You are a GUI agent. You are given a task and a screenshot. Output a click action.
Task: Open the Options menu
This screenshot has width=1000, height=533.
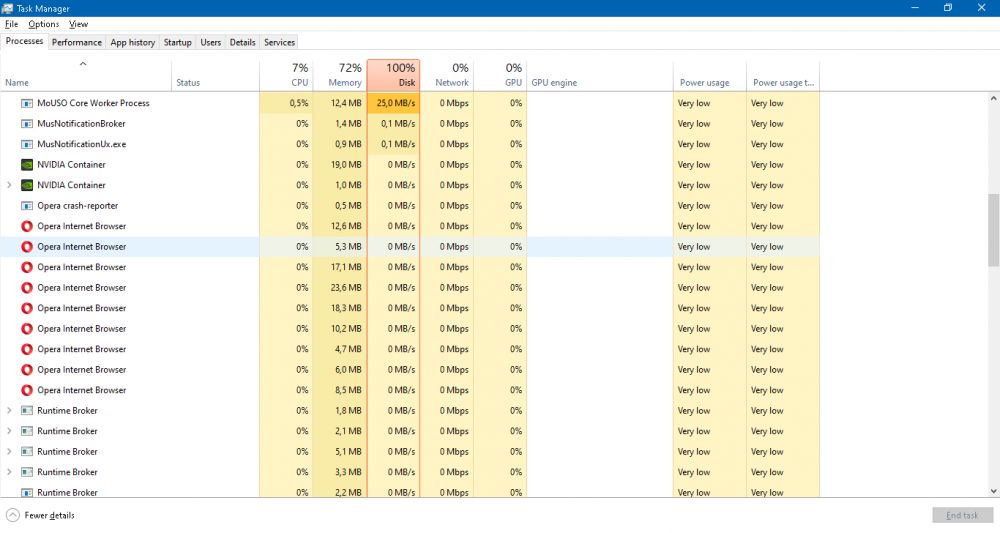(x=43, y=24)
